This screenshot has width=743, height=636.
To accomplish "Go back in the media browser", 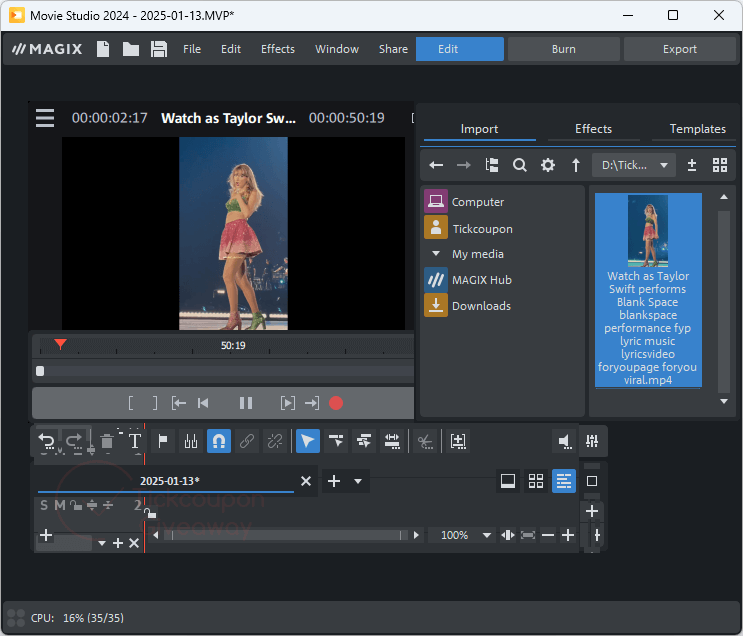I will 436,165.
